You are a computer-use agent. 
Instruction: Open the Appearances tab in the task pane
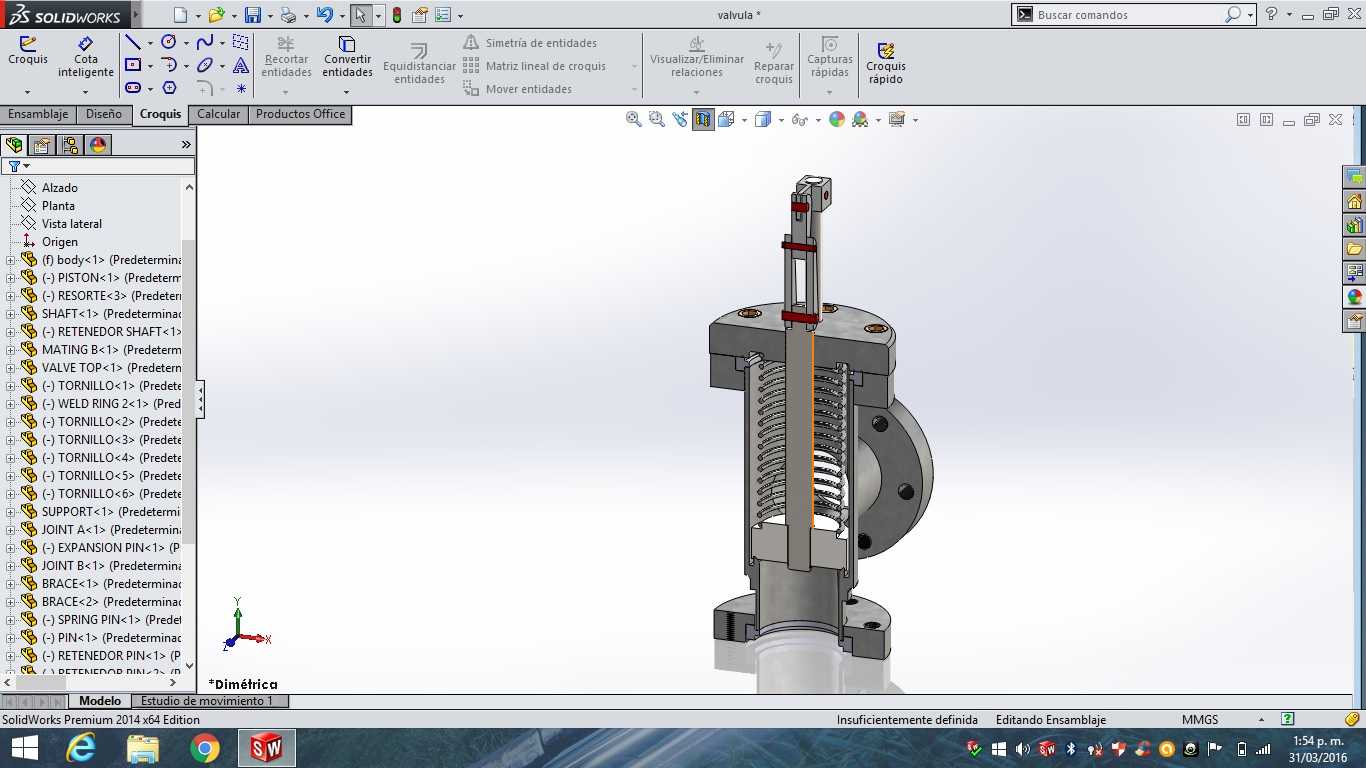click(1355, 297)
